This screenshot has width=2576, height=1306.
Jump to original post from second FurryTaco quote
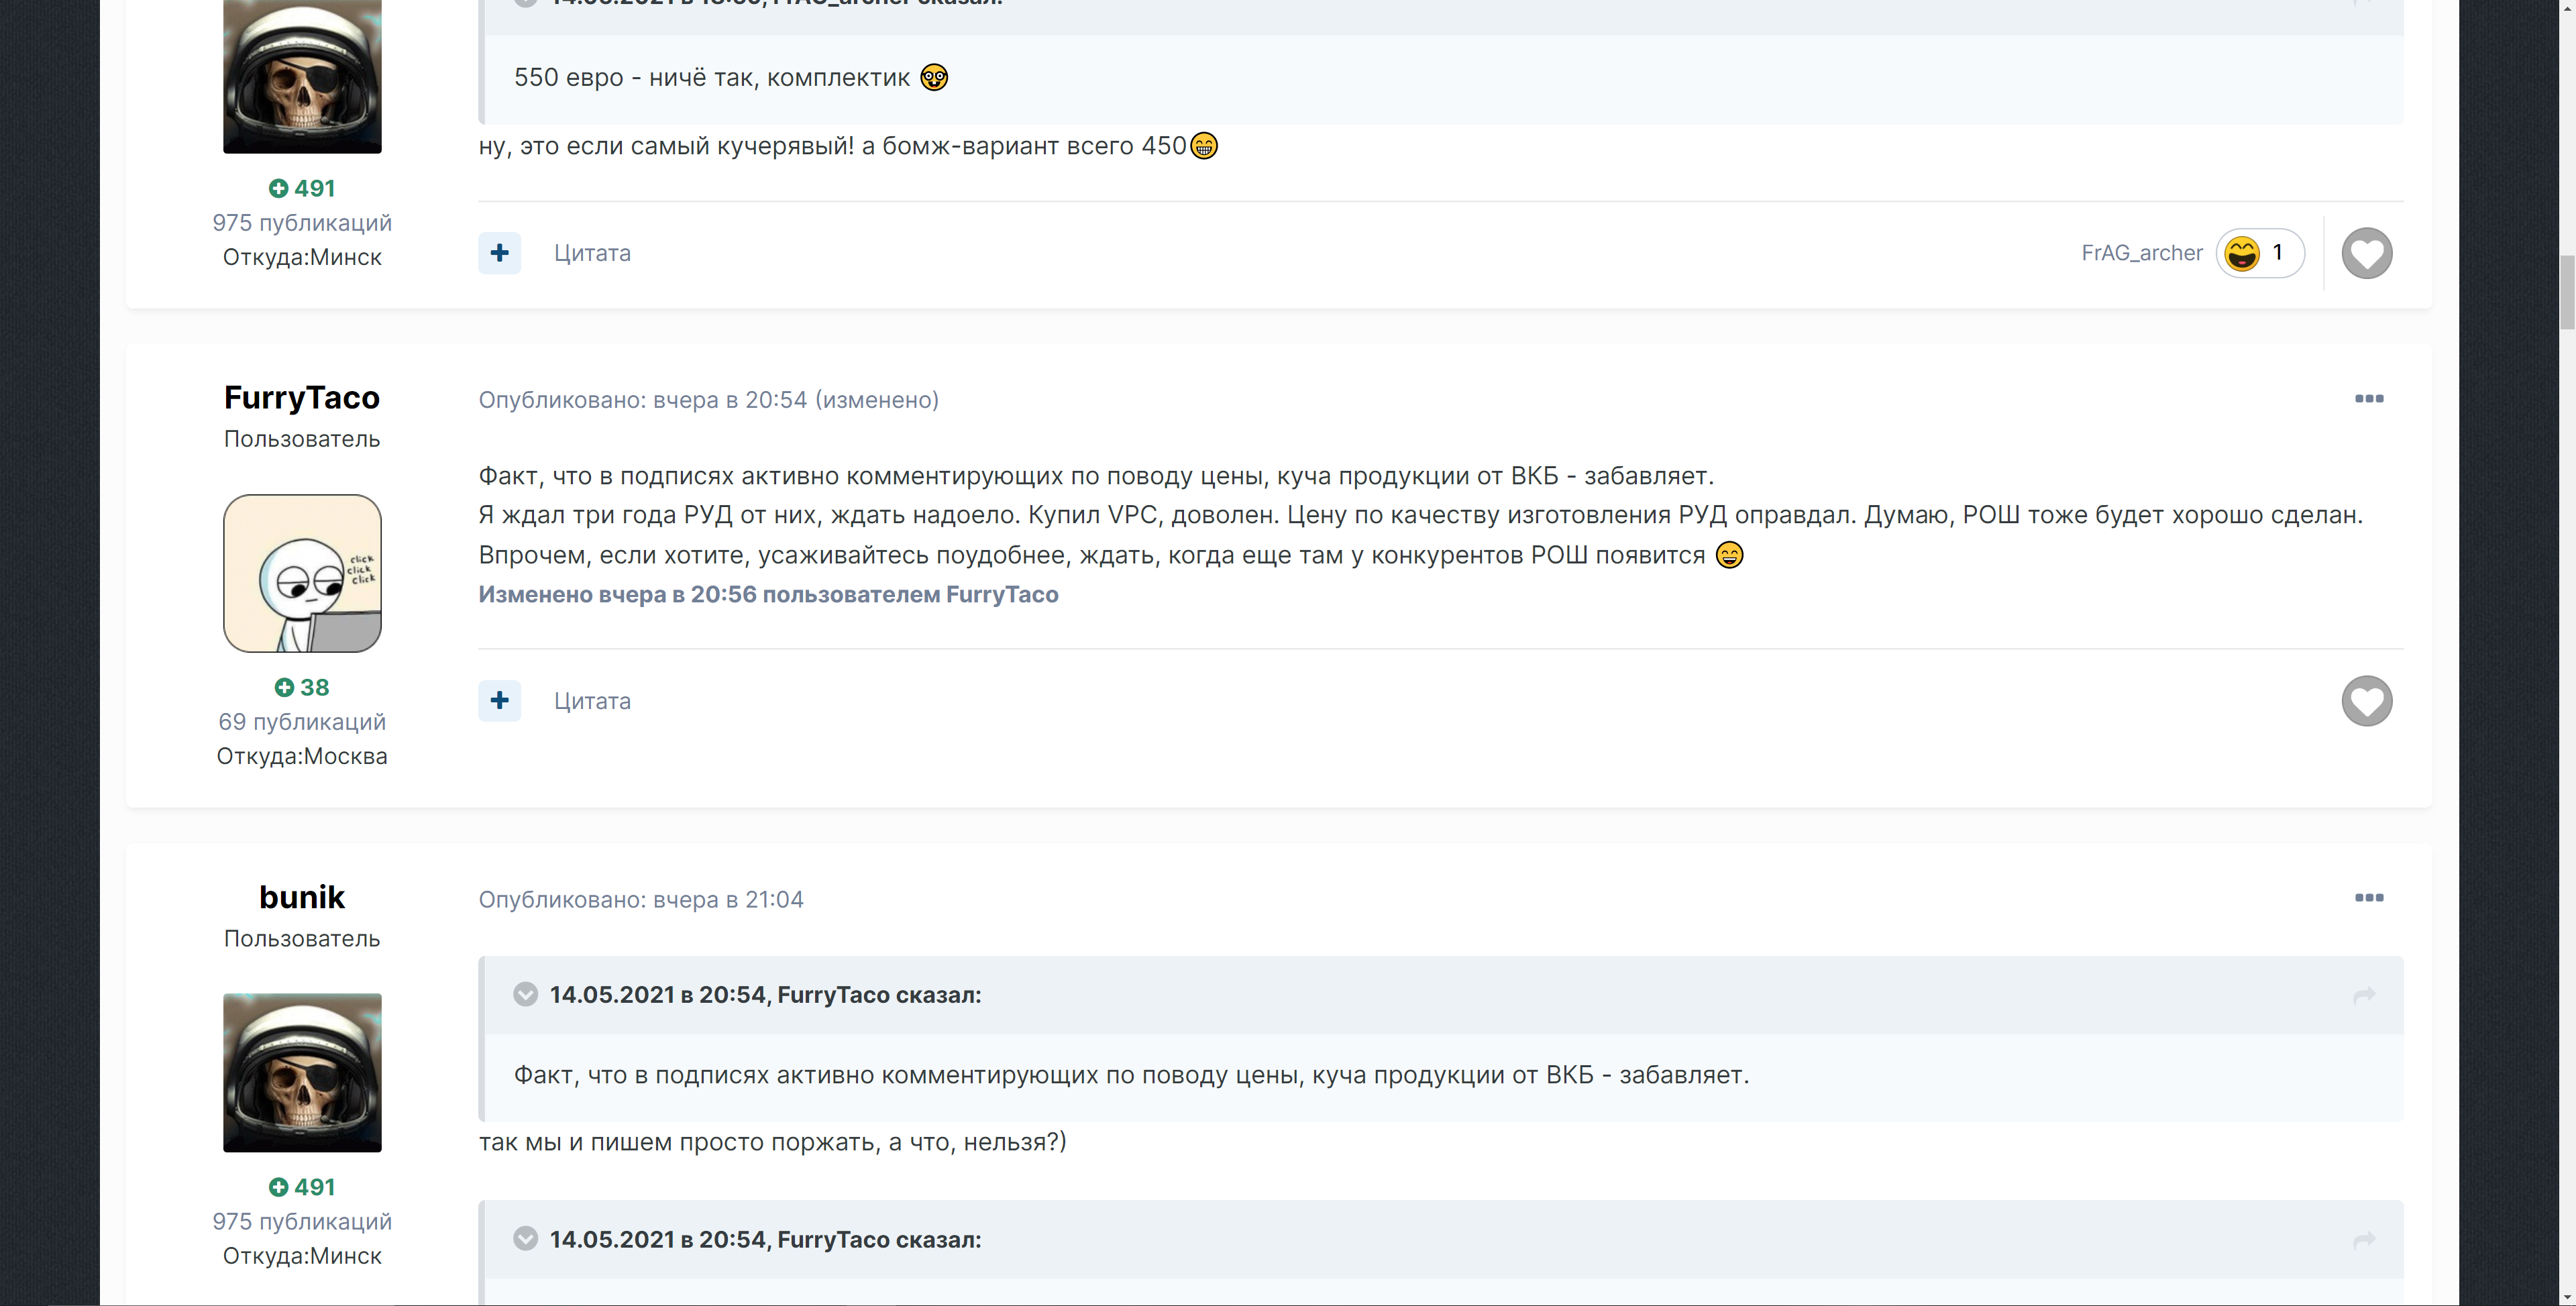pos(2364,1240)
